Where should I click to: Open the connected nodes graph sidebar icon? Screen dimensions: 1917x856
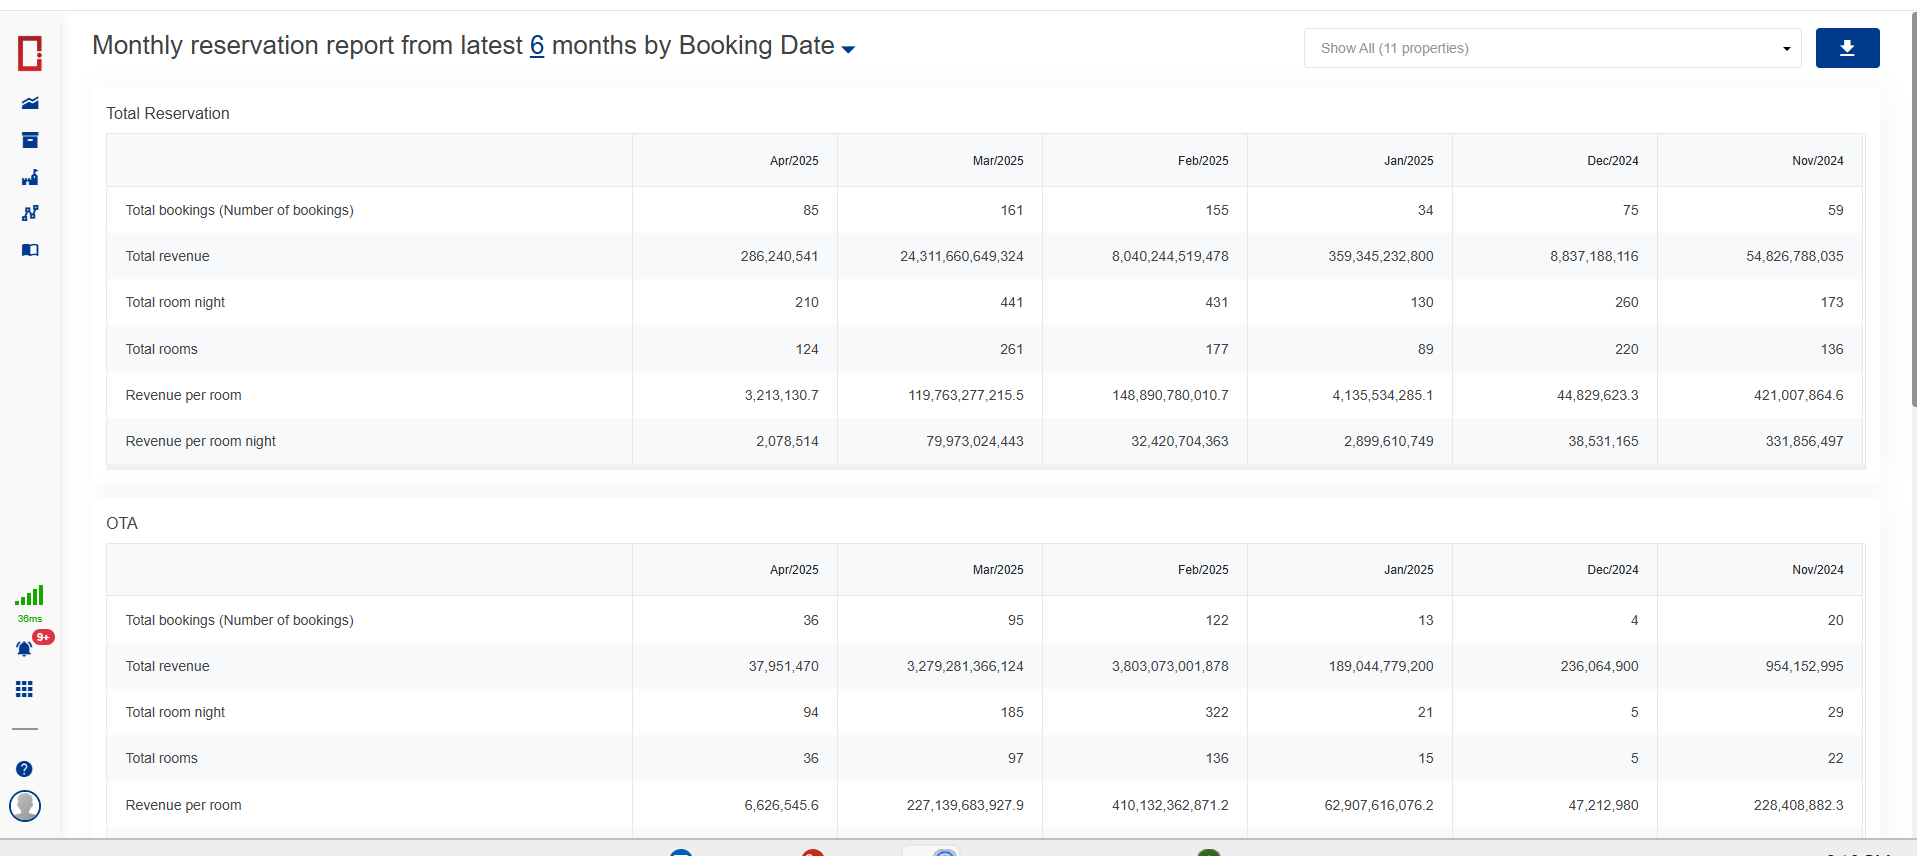30,213
